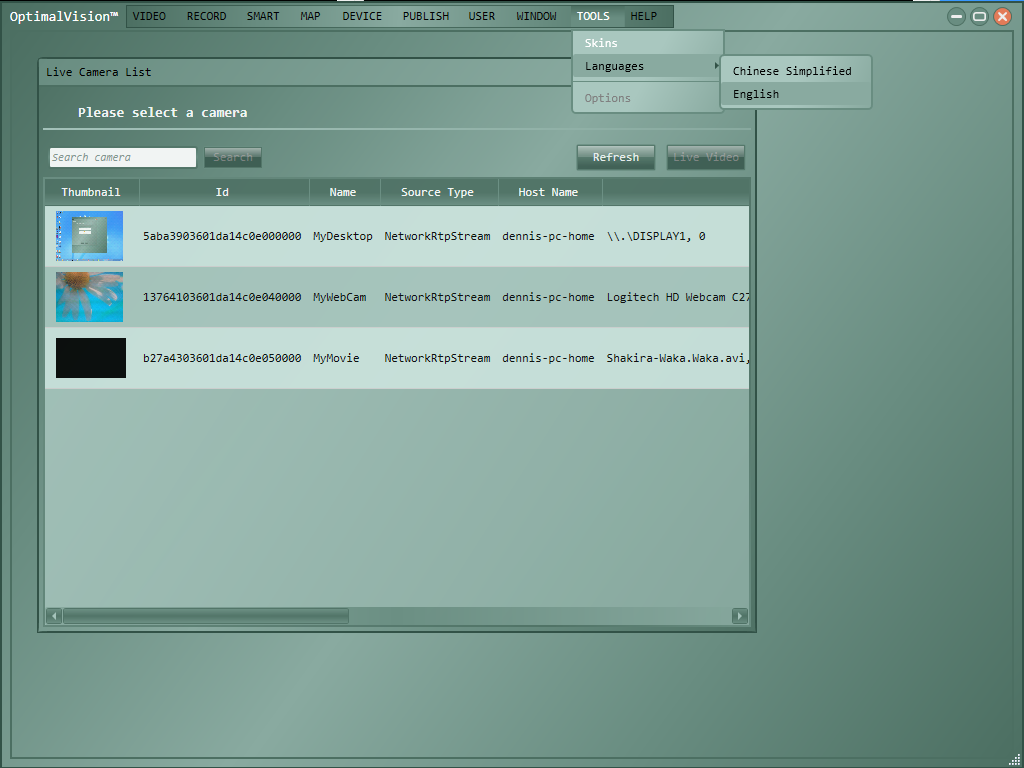Close the application with red X
The width and height of the screenshot is (1024, 768).
1002,16
